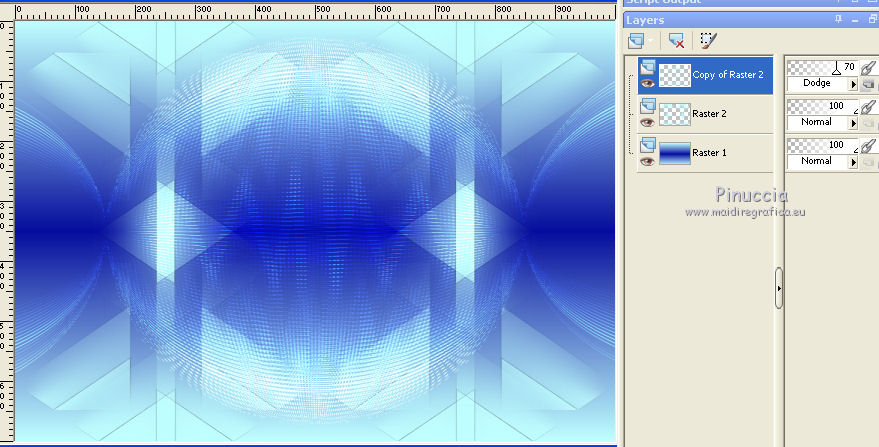Select layer named Raster 1

(x=709, y=153)
